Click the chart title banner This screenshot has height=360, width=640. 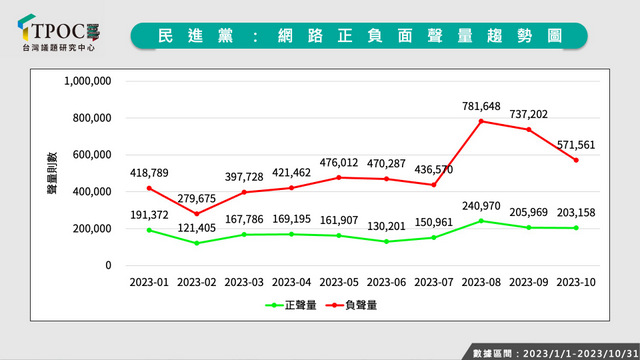pos(359,36)
